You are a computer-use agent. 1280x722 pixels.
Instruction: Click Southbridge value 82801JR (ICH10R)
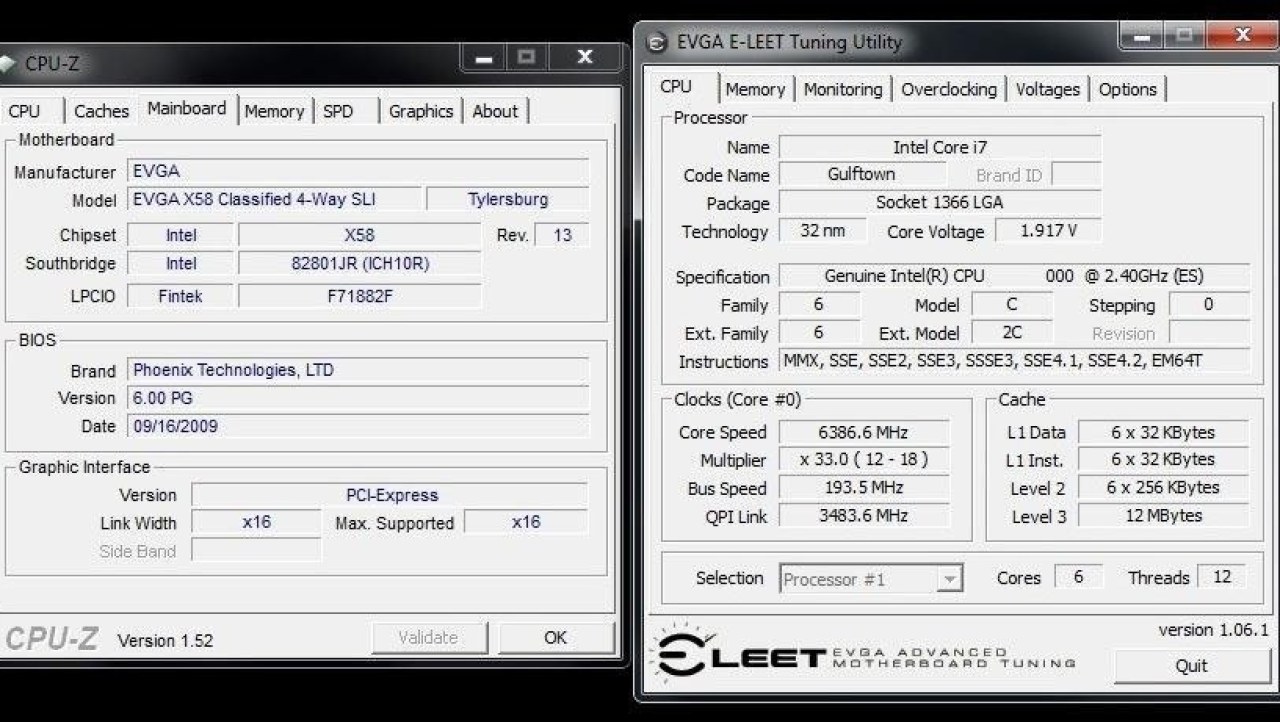(359, 264)
